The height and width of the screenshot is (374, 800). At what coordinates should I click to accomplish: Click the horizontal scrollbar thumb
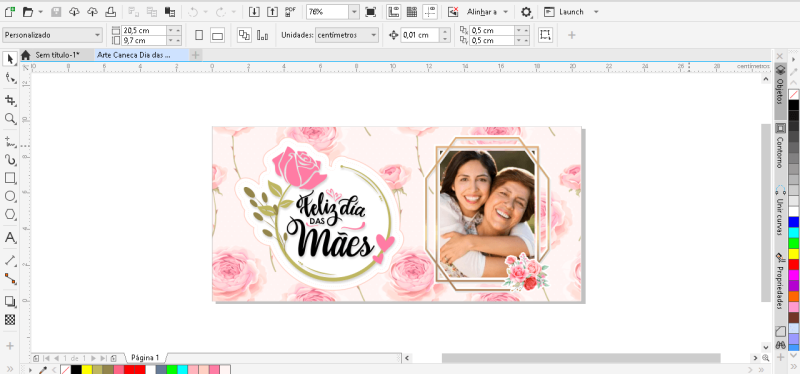[581, 358]
